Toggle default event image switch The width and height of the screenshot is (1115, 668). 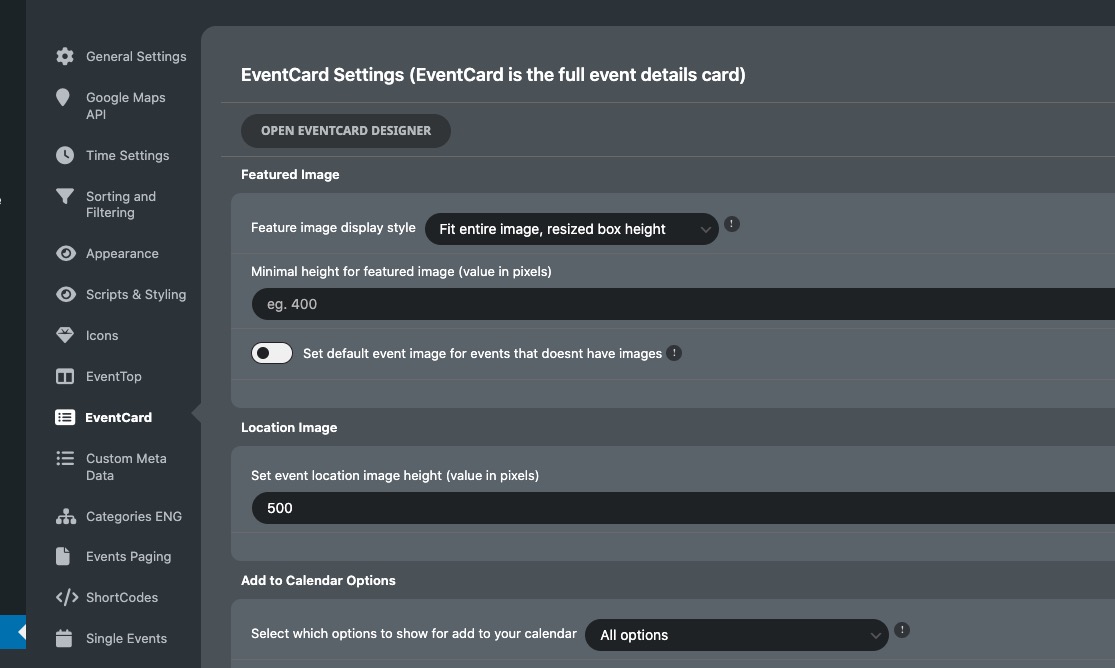pyautogui.click(x=272, y=353)
